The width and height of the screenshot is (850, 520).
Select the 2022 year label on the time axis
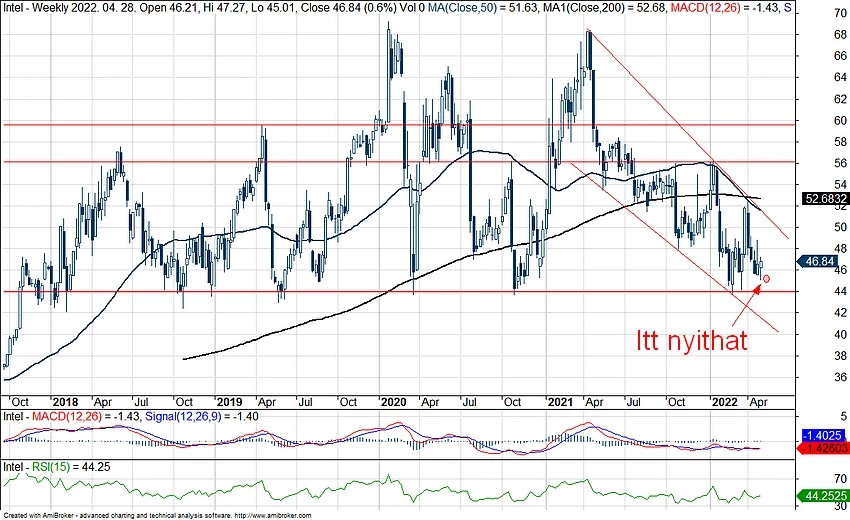point(724,402)
